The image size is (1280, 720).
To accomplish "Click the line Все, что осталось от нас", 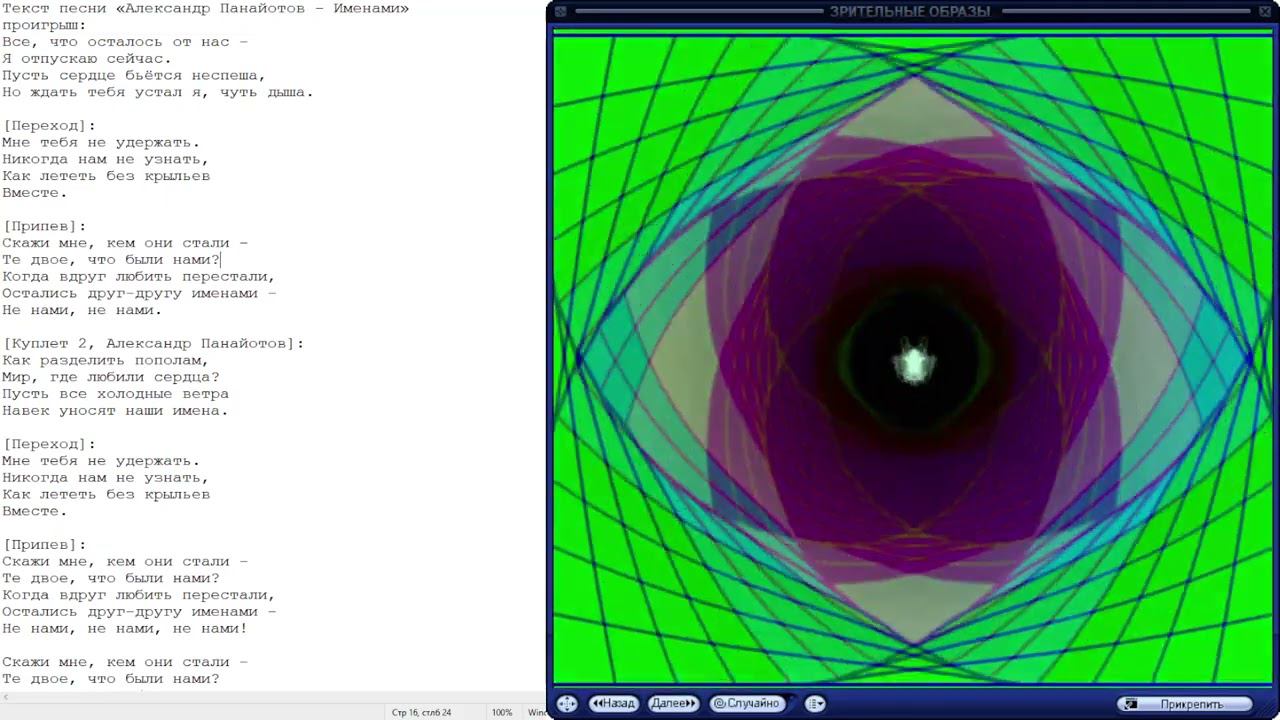I will [125, 42].
